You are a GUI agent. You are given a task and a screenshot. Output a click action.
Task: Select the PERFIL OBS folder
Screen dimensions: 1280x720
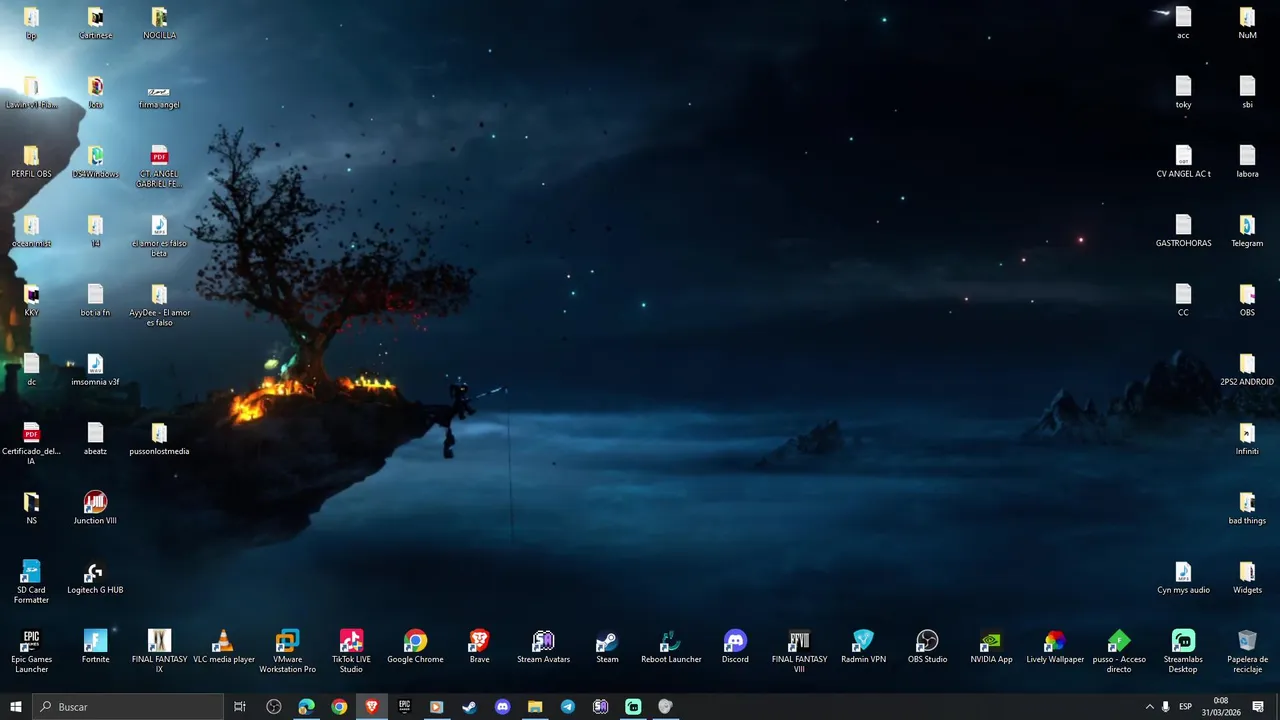[31, 162]
